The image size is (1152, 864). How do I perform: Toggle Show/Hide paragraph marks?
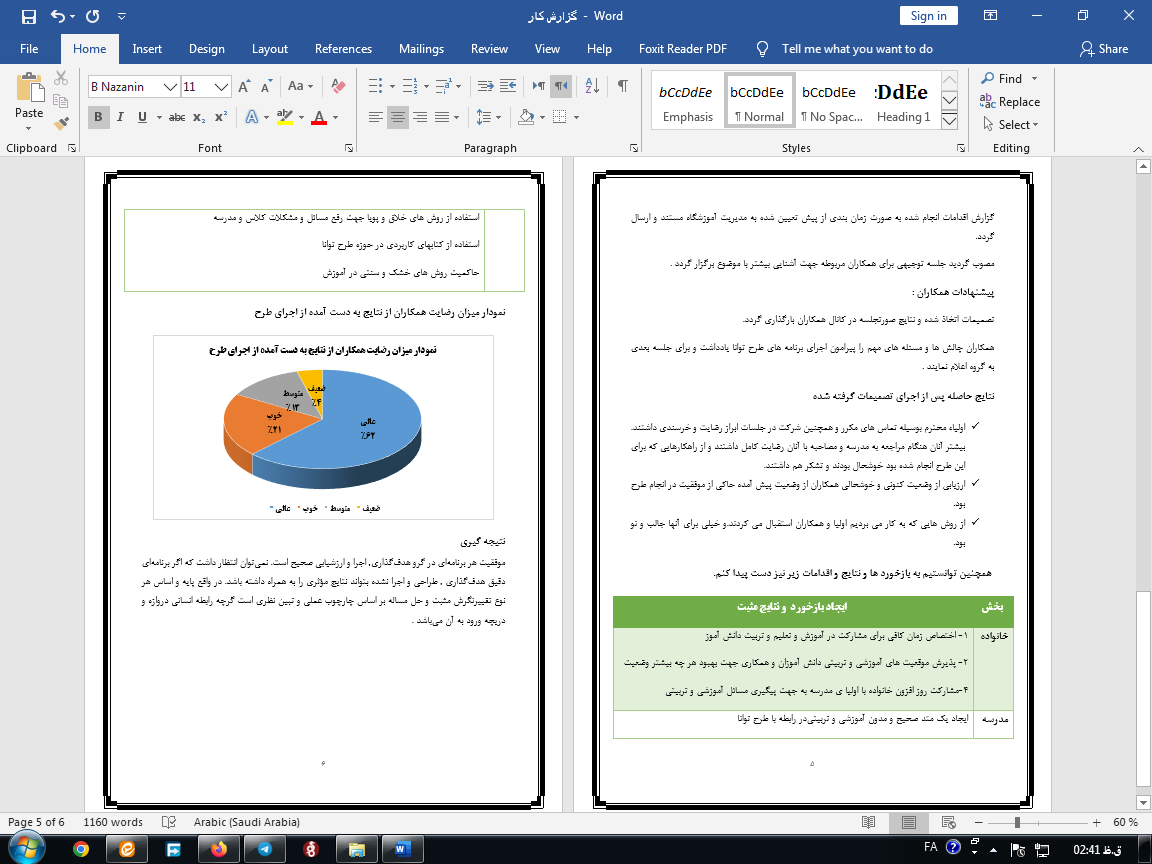(622, 87)
